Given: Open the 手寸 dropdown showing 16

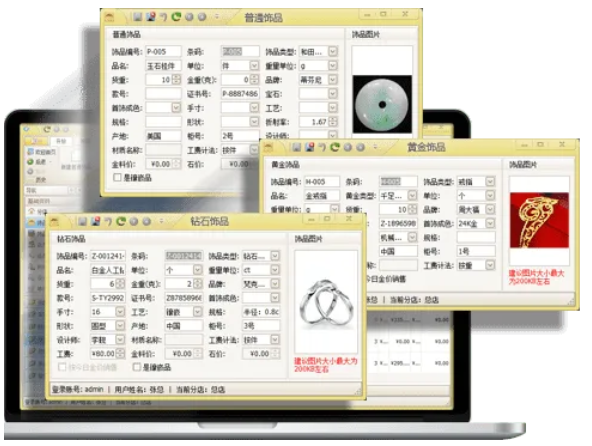Looking at the screenshot, I should [x=120, y=312].
